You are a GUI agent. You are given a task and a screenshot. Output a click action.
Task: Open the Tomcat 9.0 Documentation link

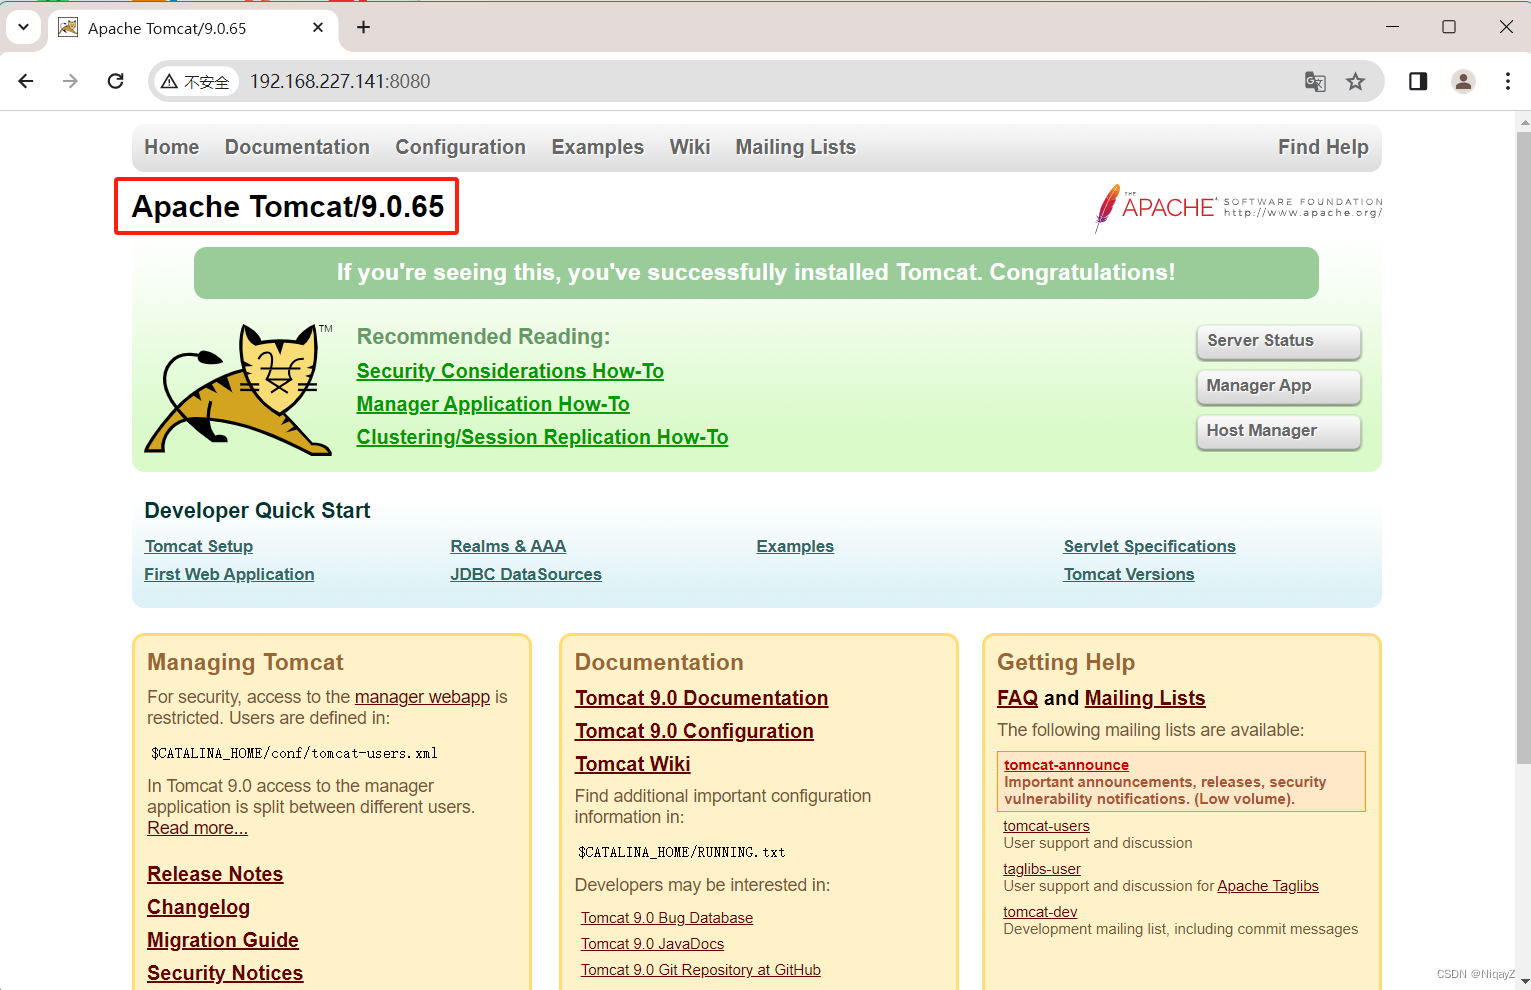click(x=701, y=698)
